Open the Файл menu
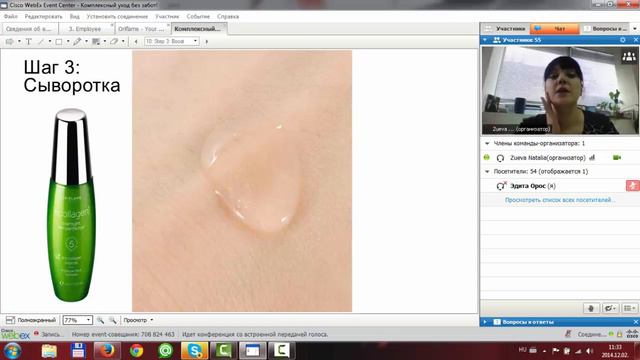This screenshot has height=360, width=640. pyautogui.click(x=10, y=17)
